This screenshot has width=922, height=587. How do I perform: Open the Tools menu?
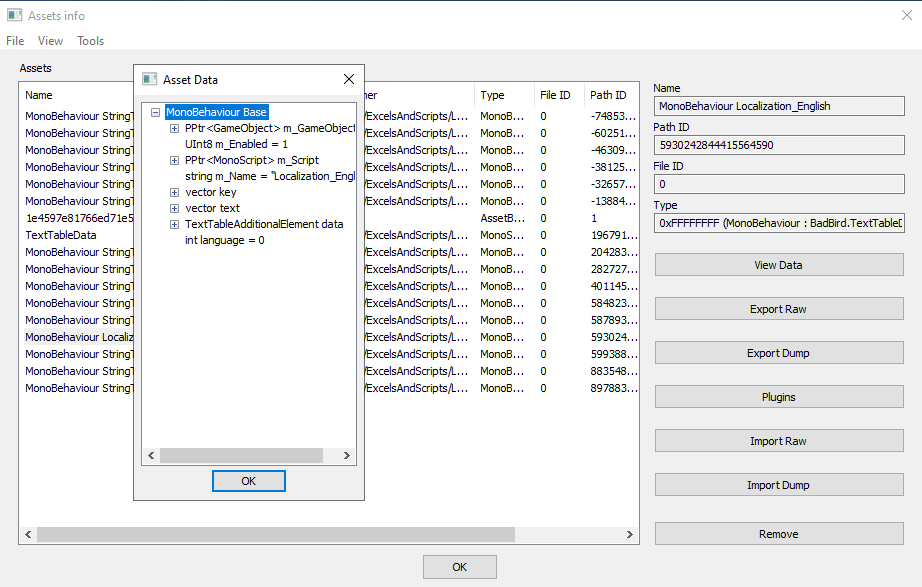pos(90,40)
